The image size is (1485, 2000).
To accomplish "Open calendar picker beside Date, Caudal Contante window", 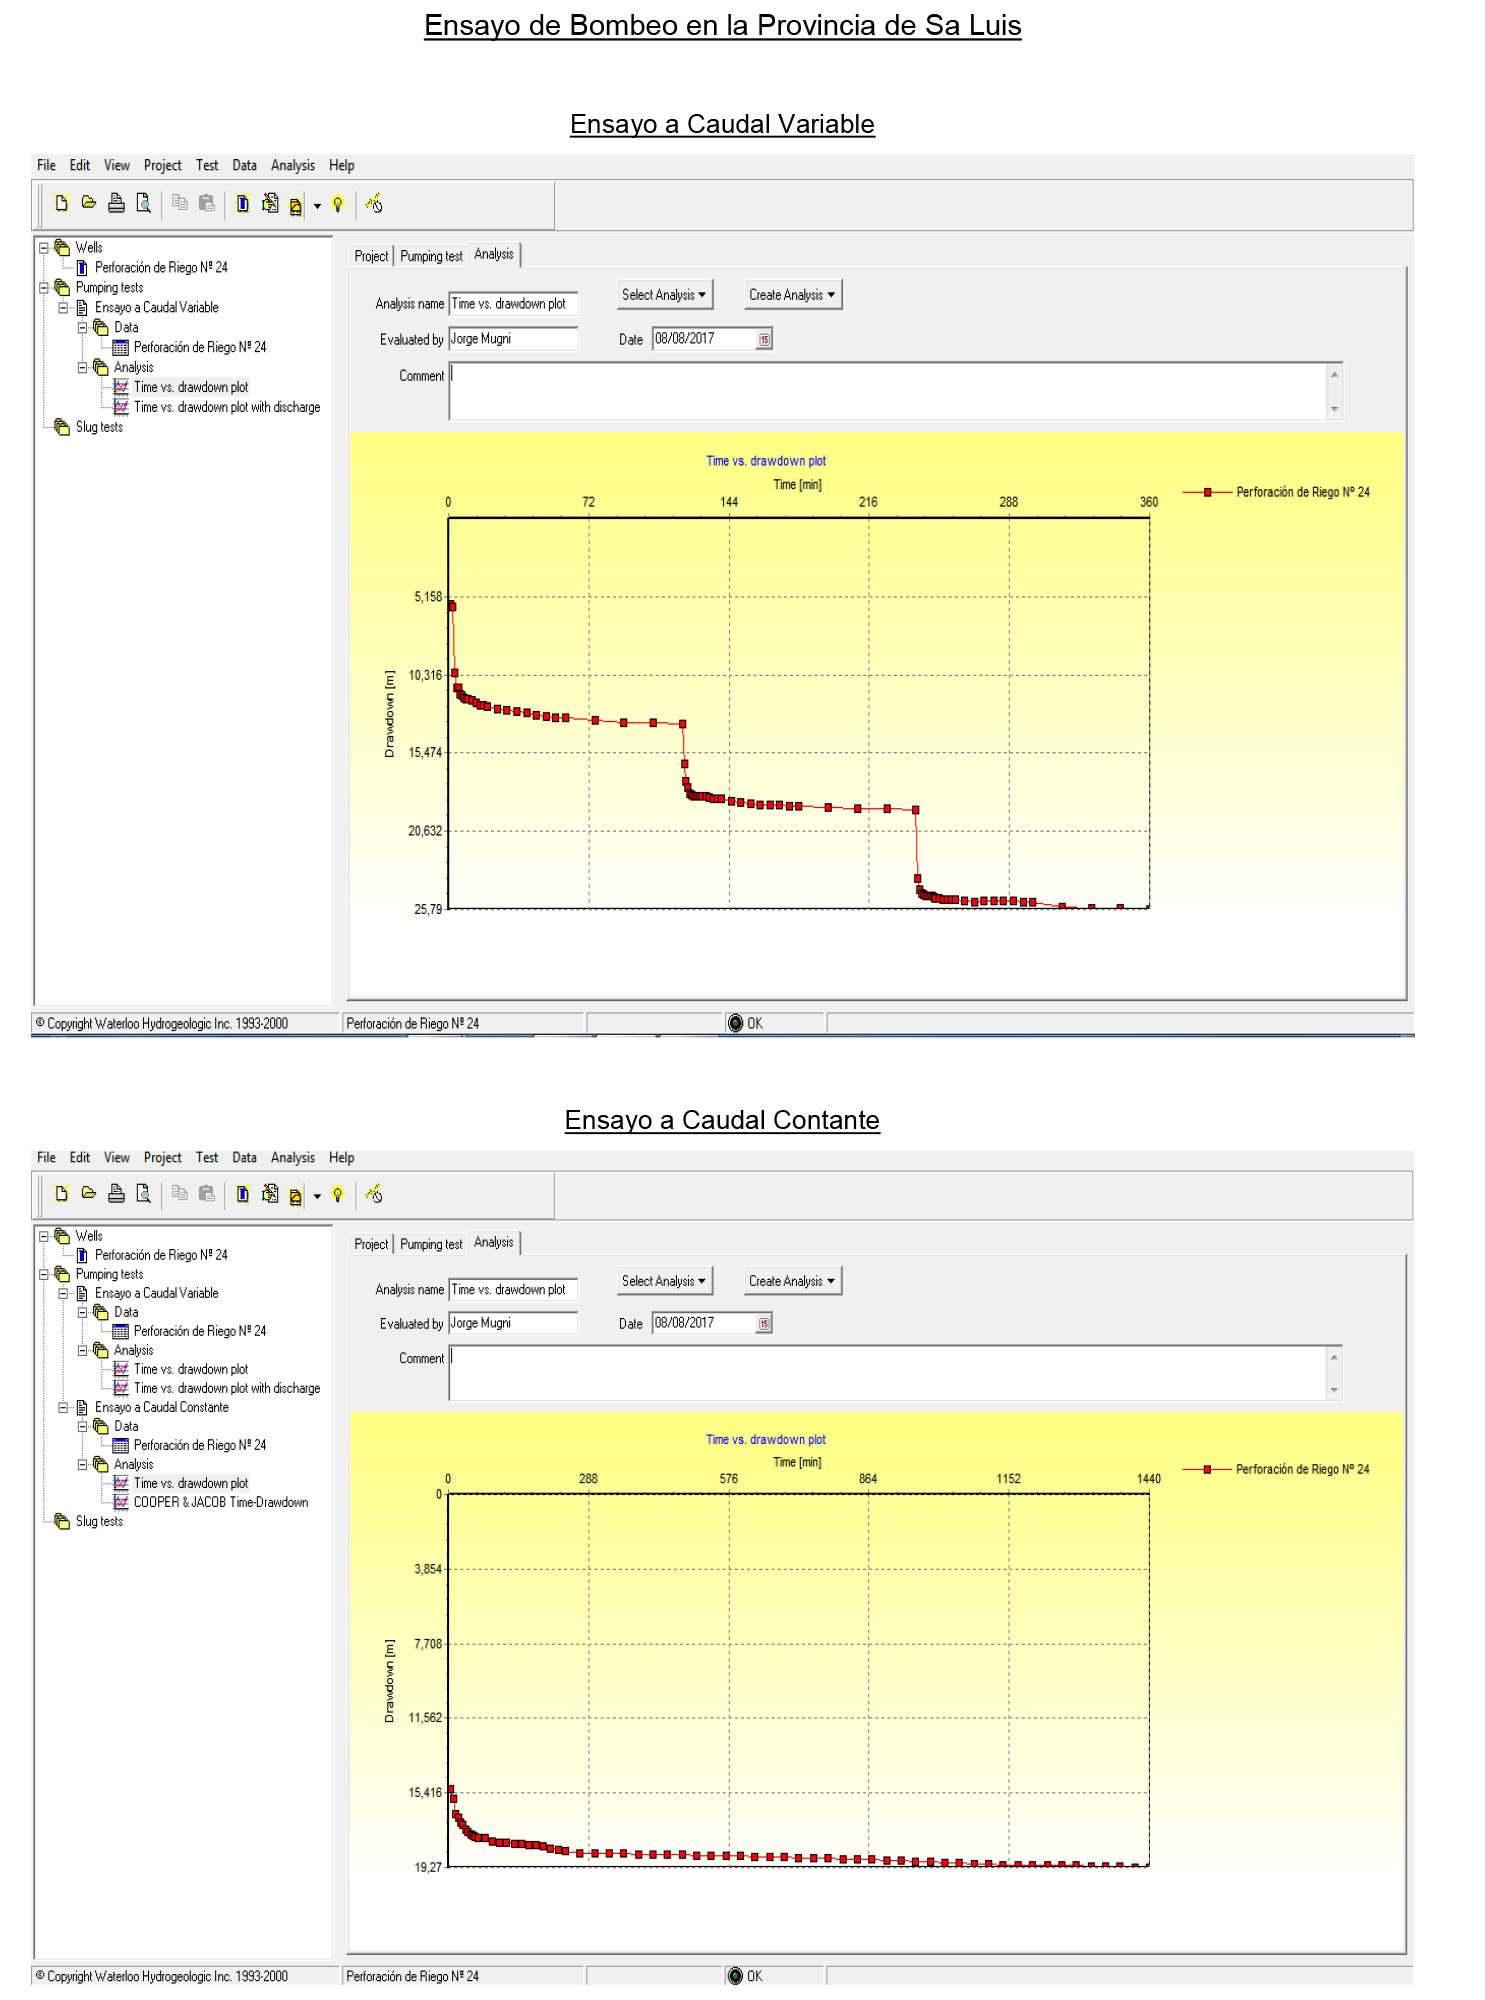I will click(764, 1324).
